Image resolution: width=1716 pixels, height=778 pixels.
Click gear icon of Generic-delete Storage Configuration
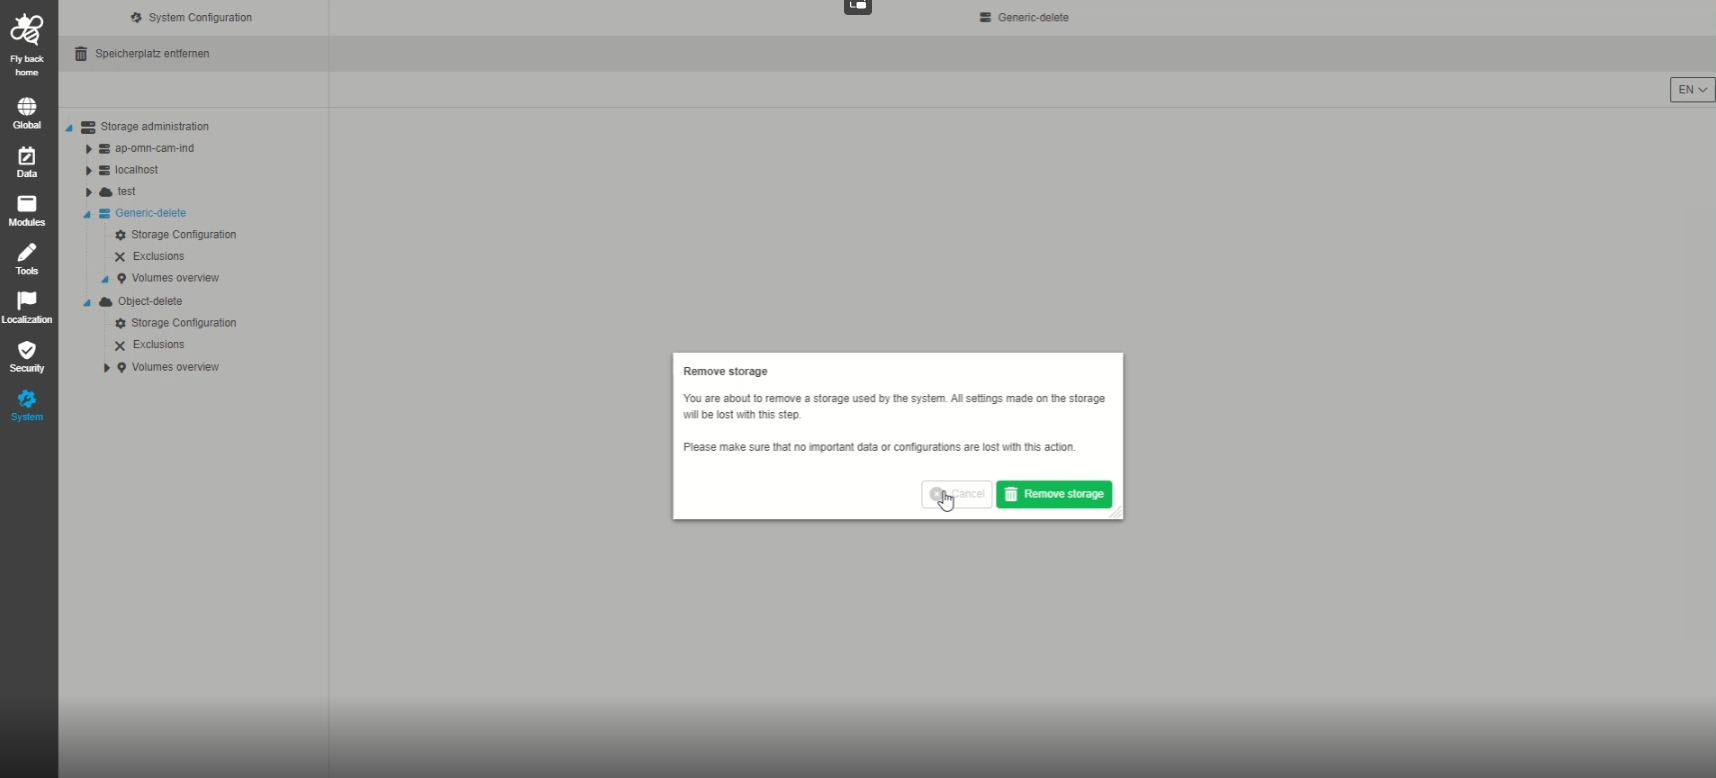click(120, 235)
